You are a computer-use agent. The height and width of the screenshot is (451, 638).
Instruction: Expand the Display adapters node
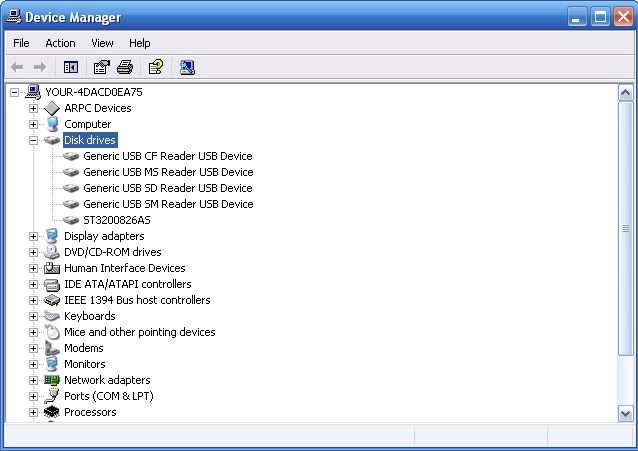point(33,236)
